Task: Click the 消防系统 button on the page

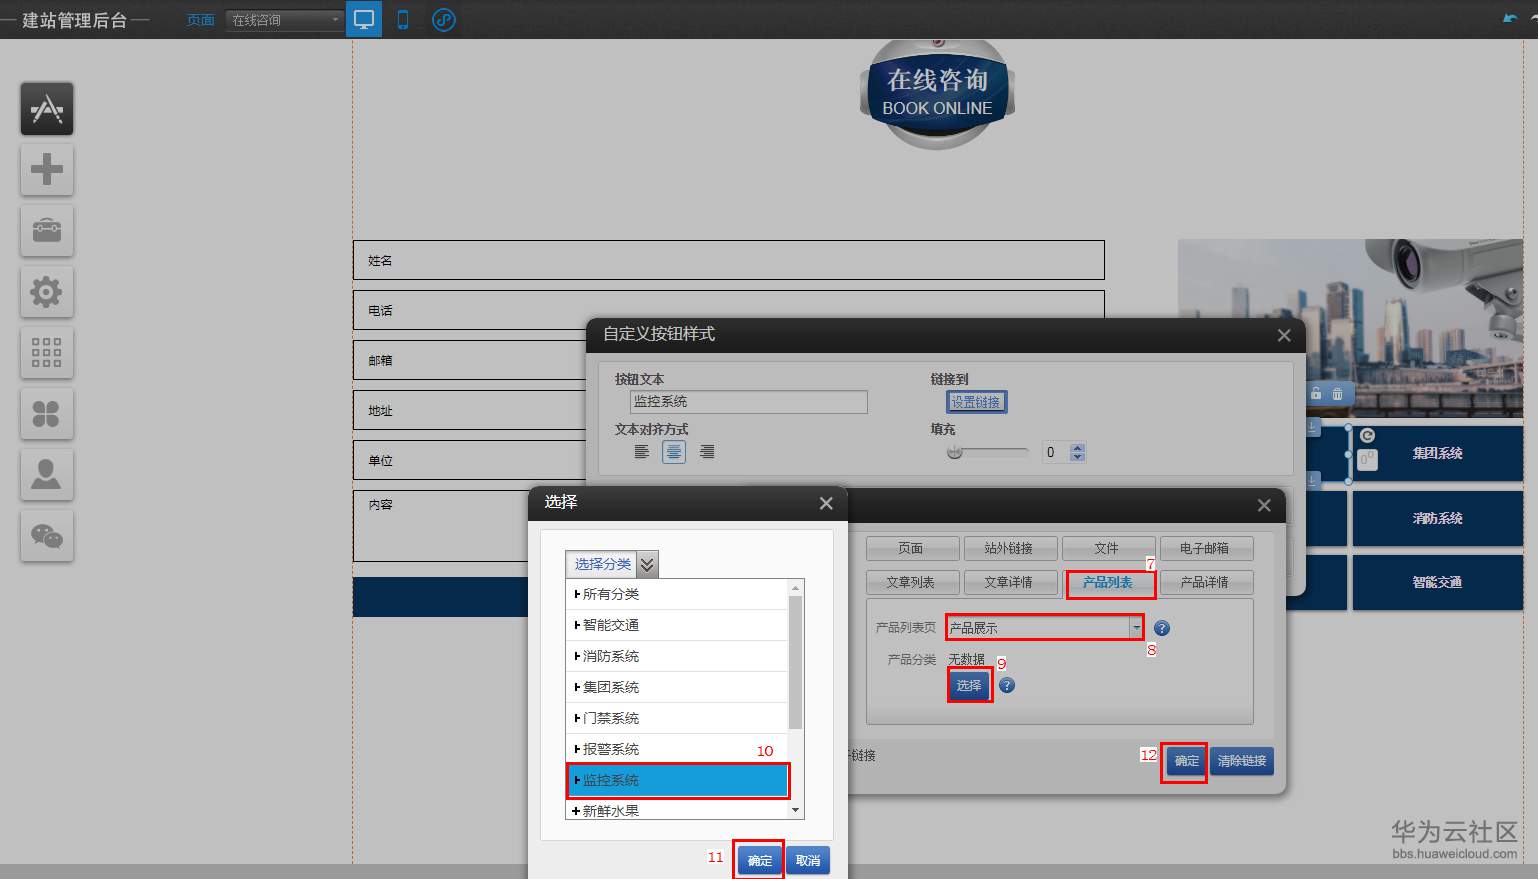Action: point(1437,518)
